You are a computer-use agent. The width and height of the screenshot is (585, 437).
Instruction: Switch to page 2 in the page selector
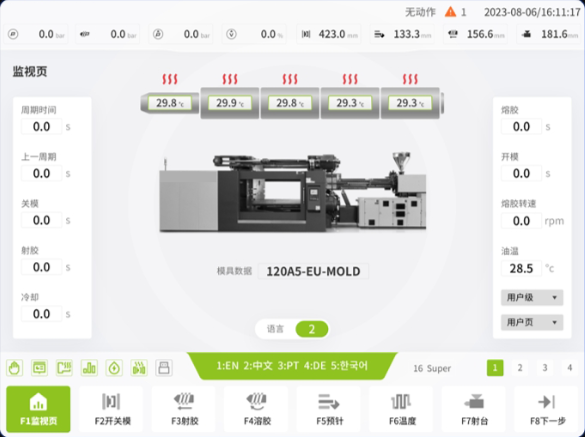[x=520, y=368]
